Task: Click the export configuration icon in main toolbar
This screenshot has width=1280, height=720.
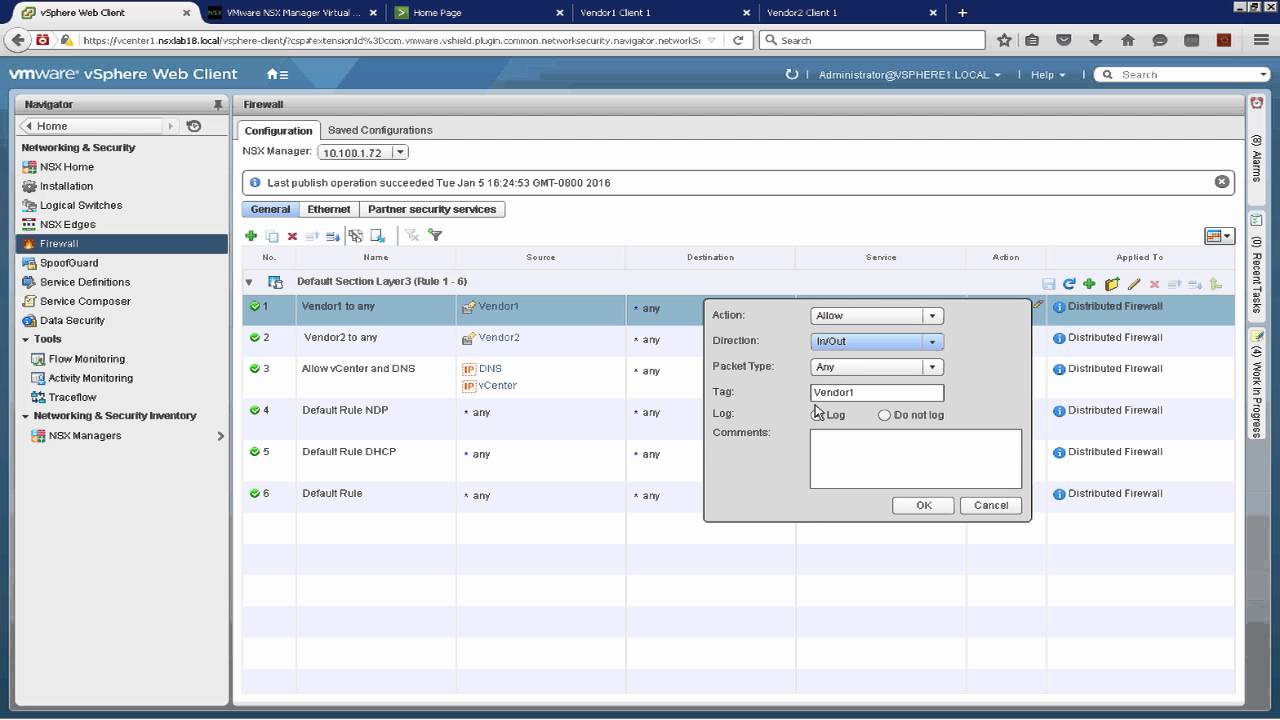Action: coord(378,236)
